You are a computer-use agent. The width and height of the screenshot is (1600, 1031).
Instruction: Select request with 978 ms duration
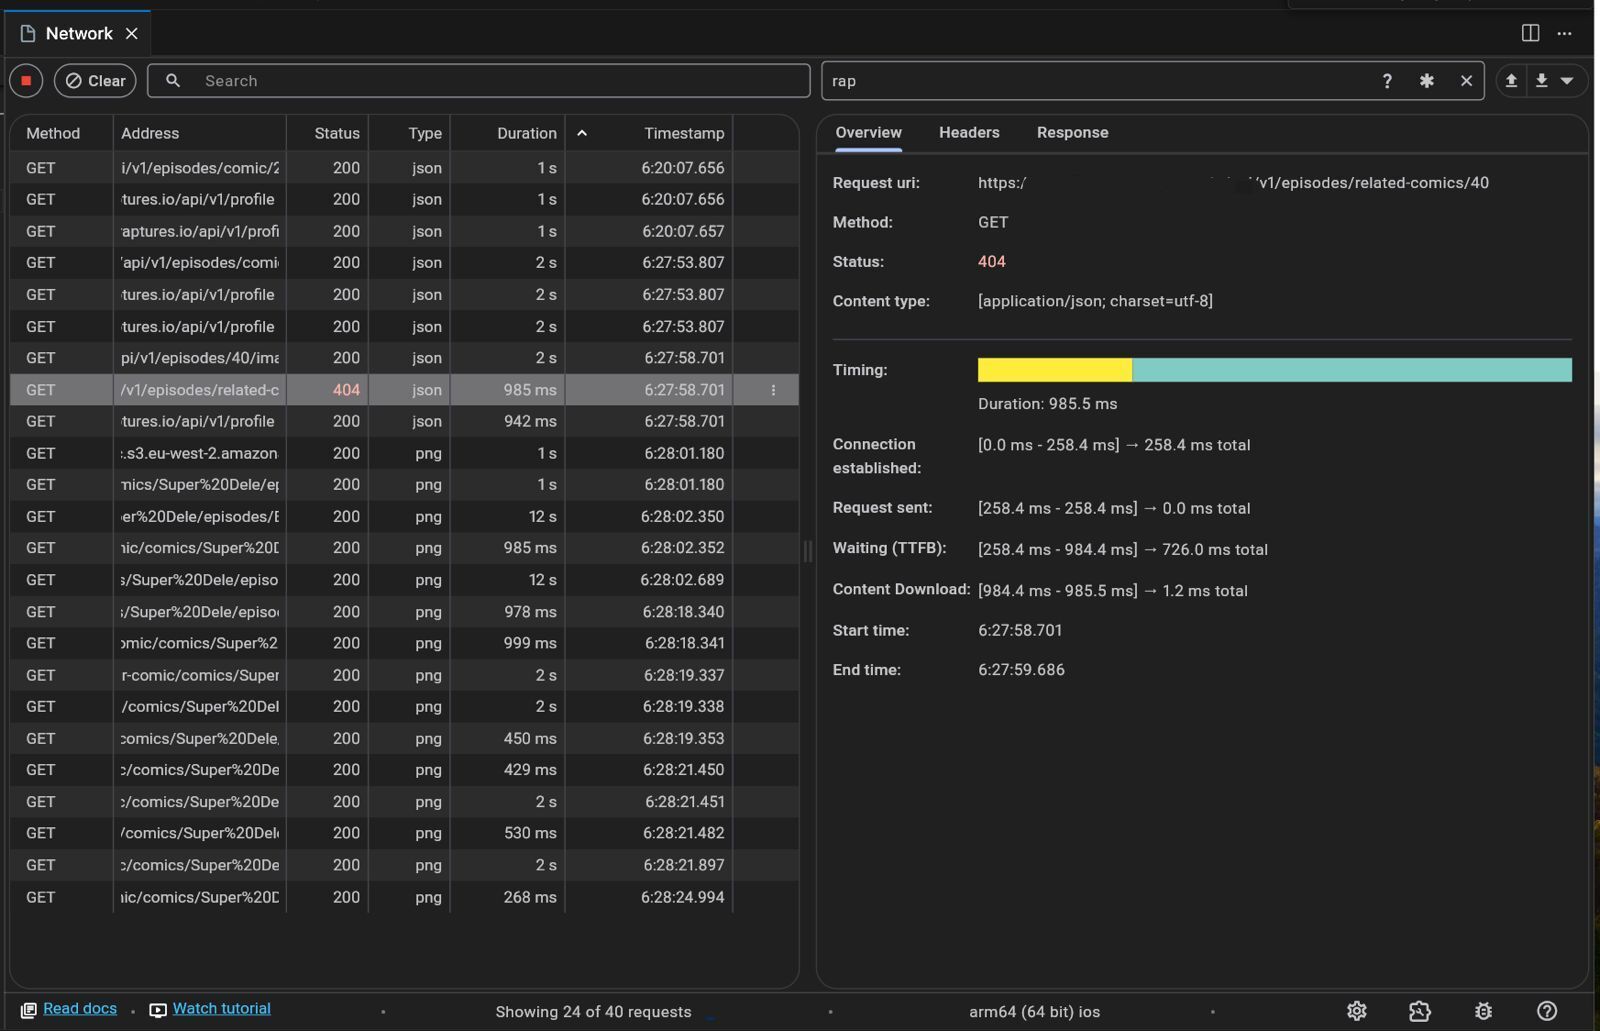pos(404,612)
